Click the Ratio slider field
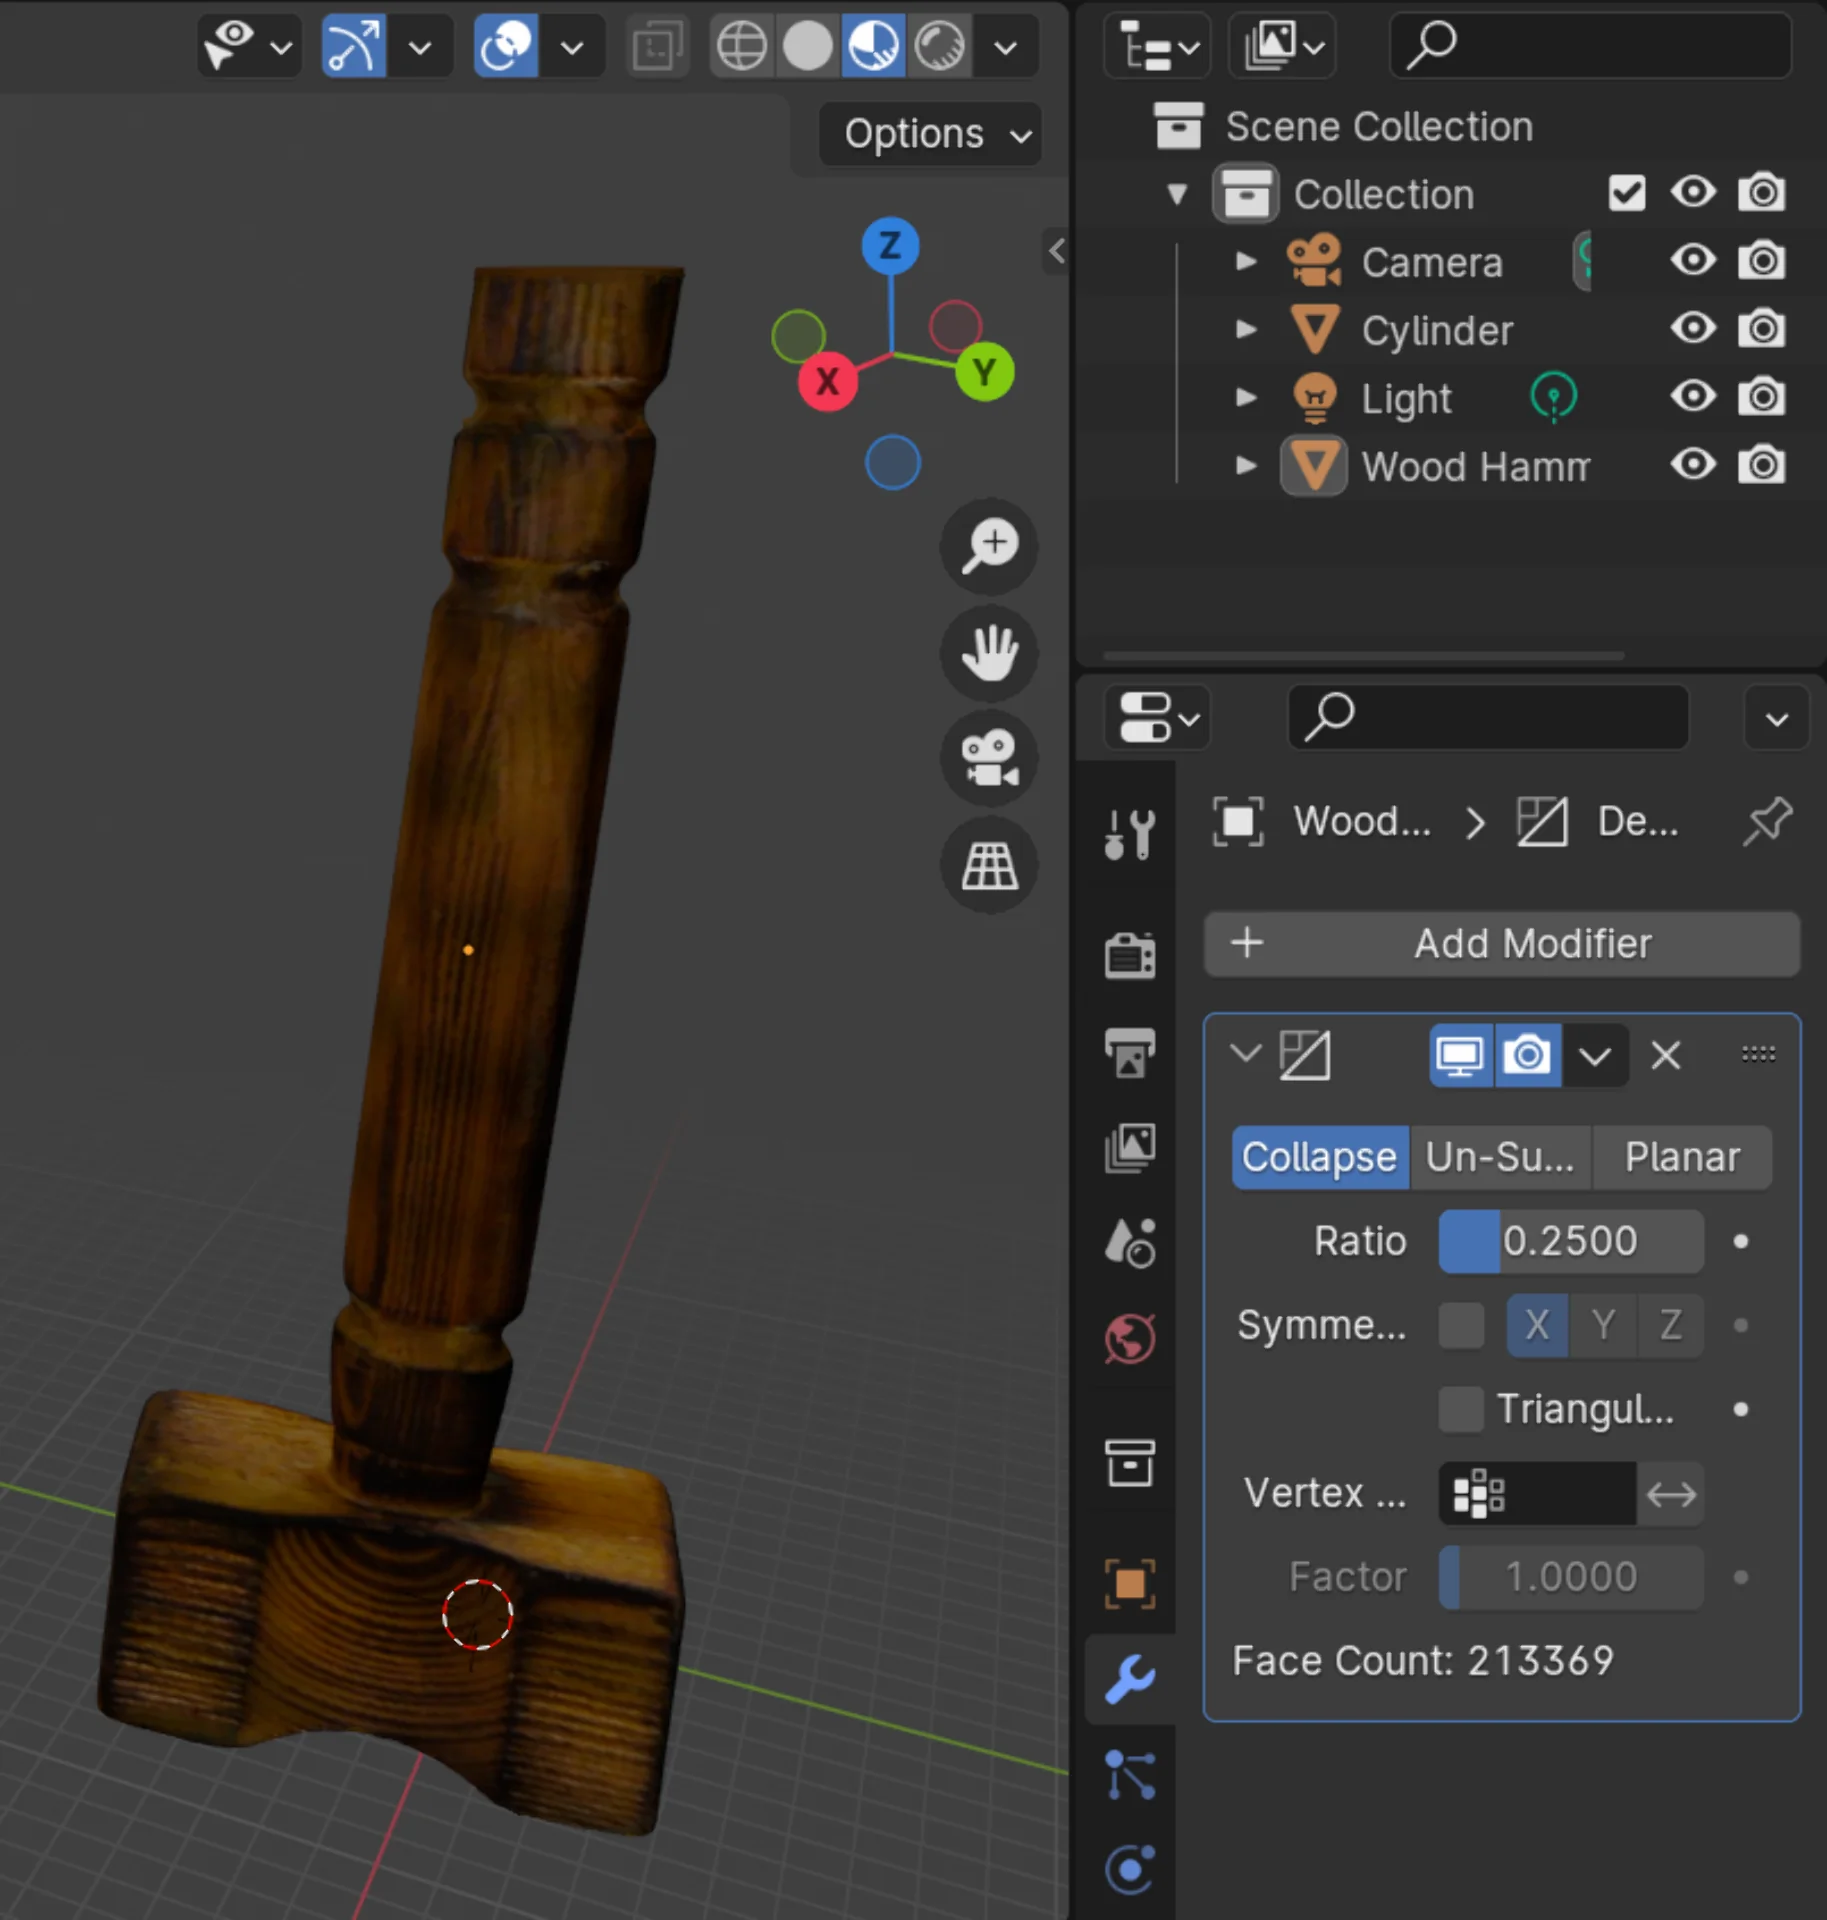The image size is (1827, 1920). pyautogui.click(x=1570, y=1241)
